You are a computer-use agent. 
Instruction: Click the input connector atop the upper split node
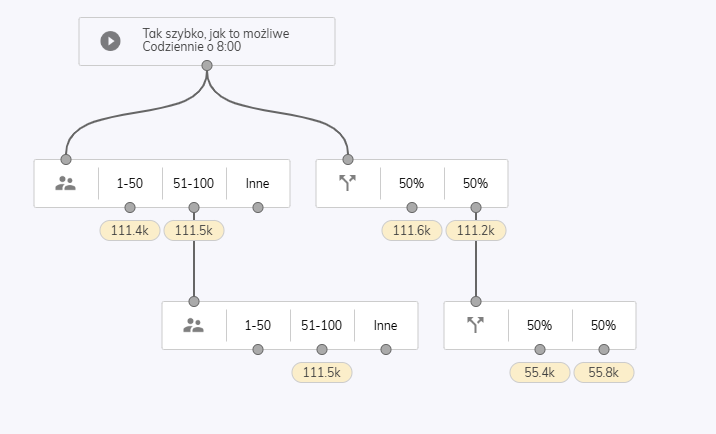coord(348,159)
